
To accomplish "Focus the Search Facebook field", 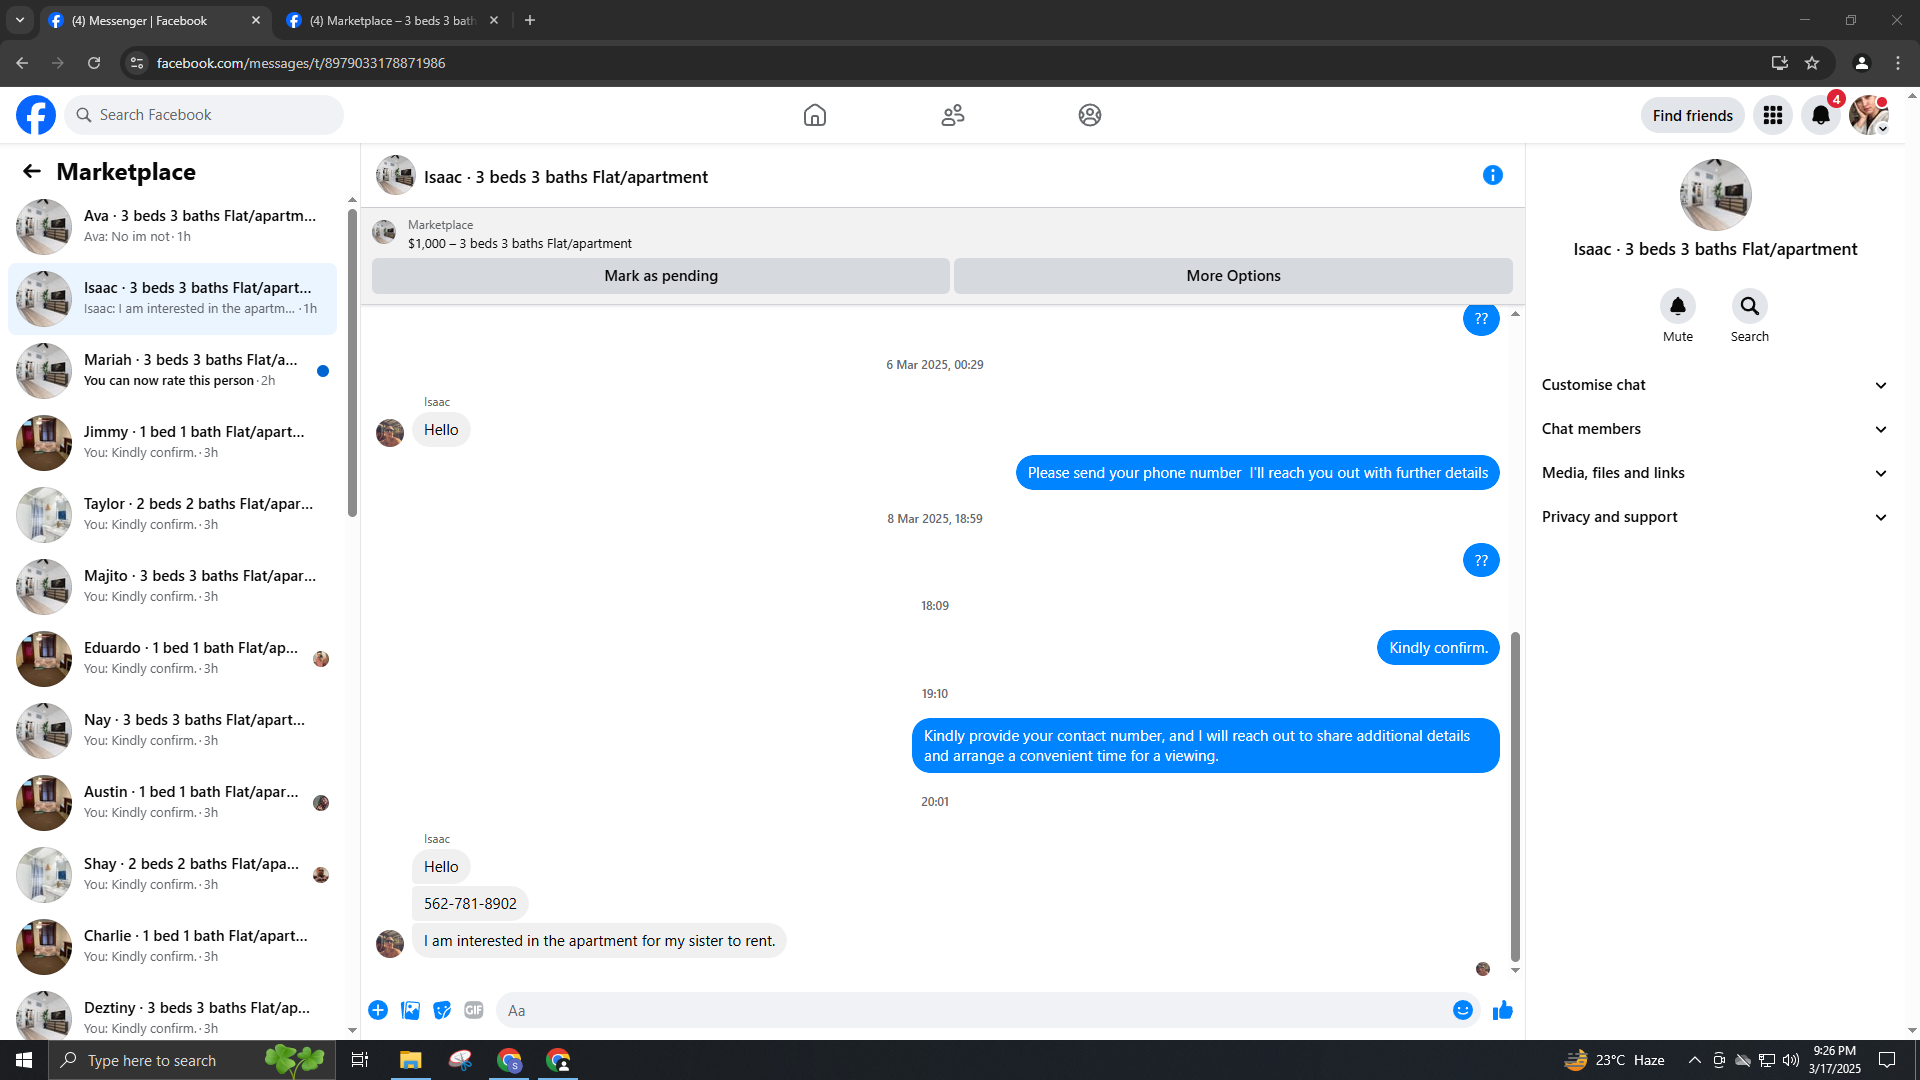I will 205,115.
